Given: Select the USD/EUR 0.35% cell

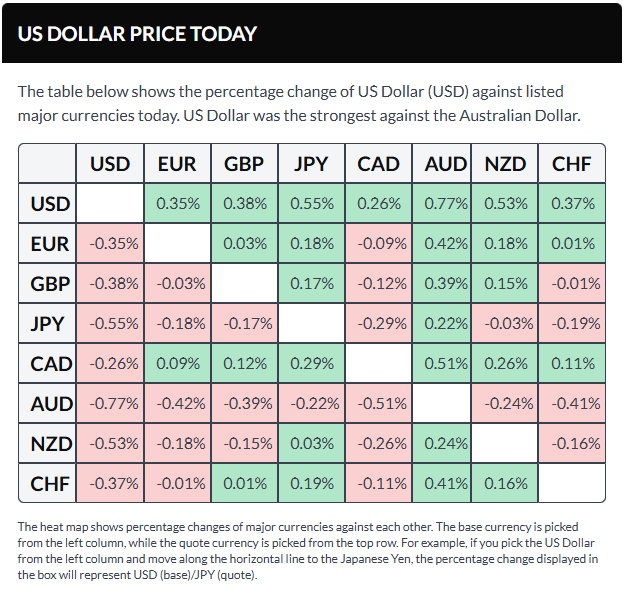Looking at the screenshot, I should pyautogui.click(x=177, y=203).
